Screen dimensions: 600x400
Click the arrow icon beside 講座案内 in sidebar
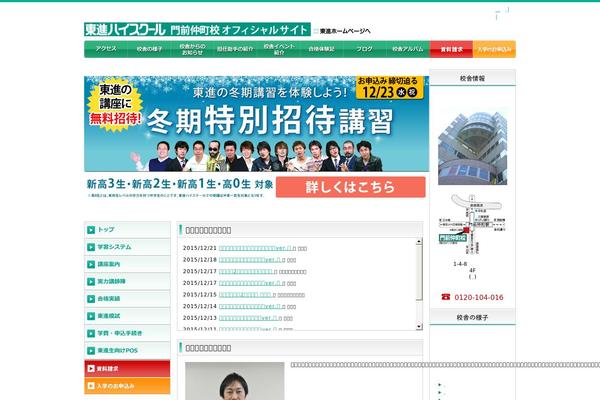(x=91, y=264)
